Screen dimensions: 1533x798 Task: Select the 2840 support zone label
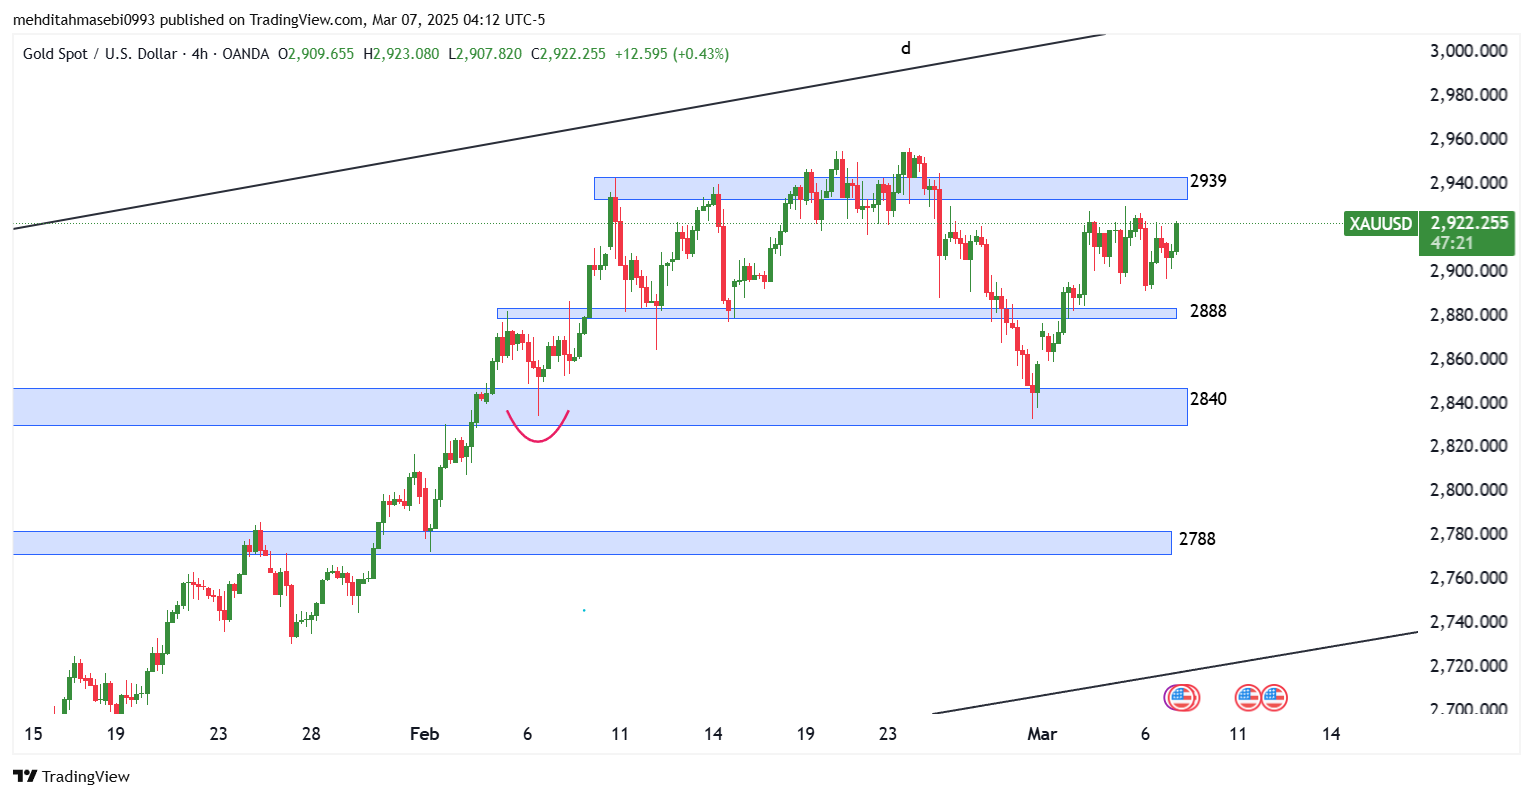[1208, 399]
